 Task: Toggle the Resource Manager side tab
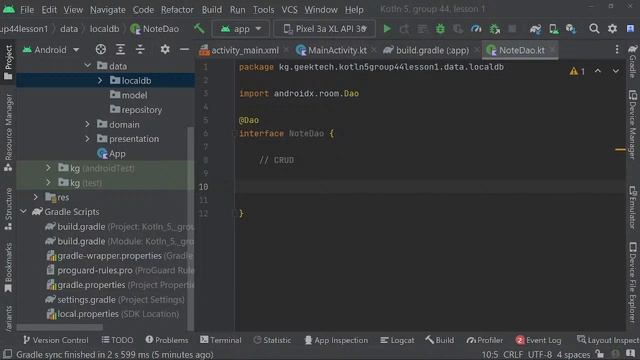point(8,133)
